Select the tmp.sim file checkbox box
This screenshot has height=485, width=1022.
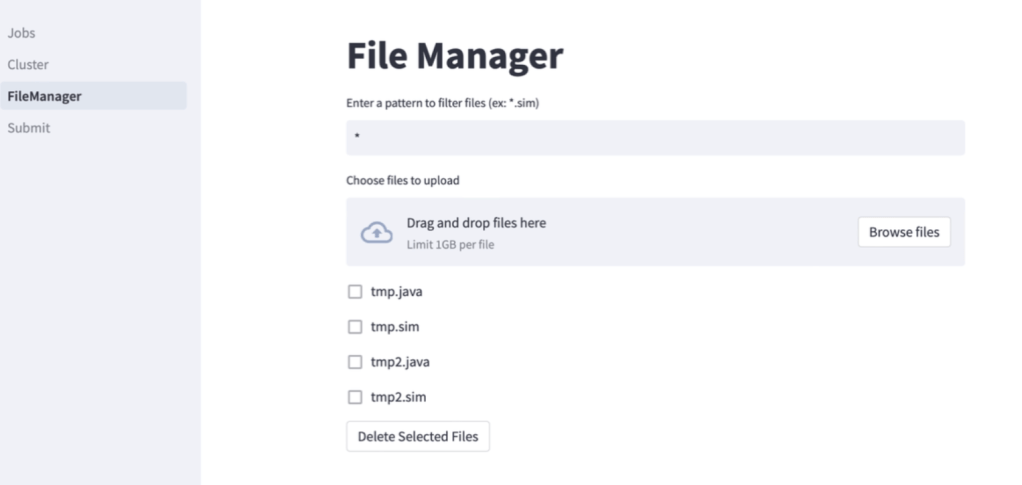click(x=354, y=327)
